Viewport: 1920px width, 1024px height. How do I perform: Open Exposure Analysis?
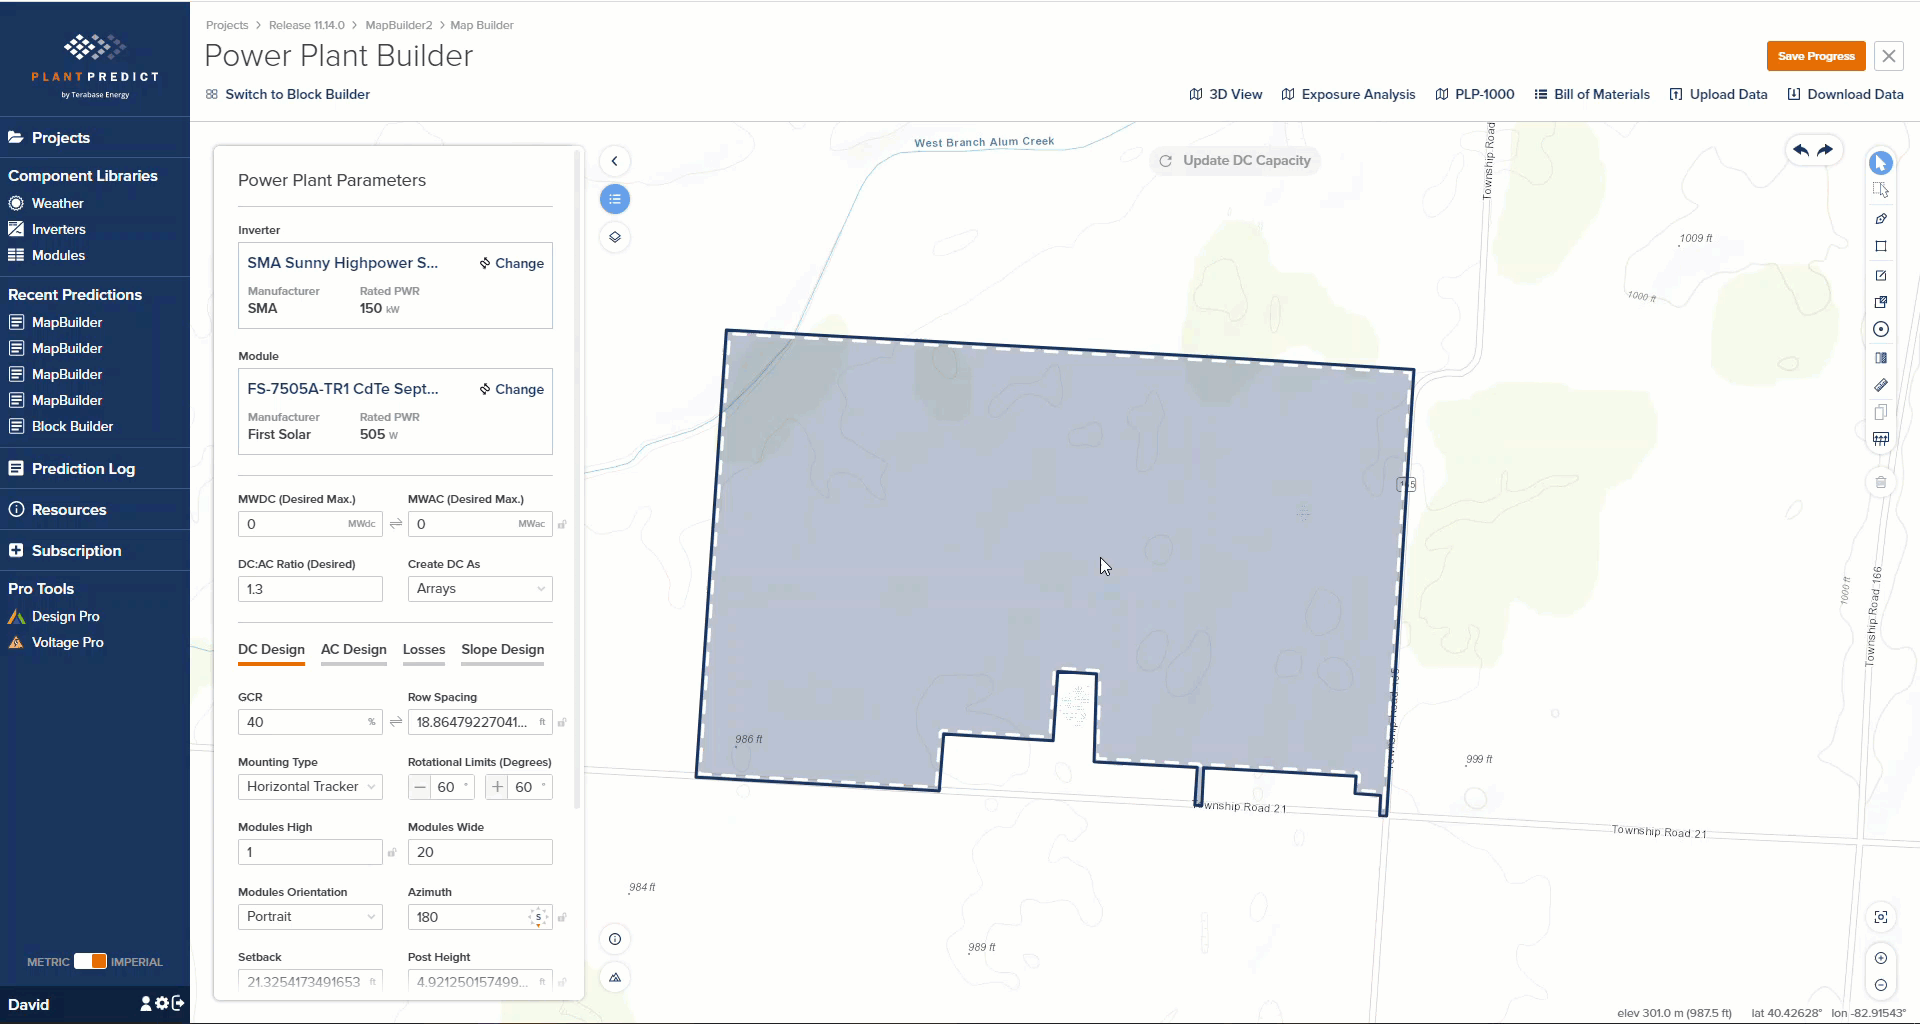[x=1348, y=94]
